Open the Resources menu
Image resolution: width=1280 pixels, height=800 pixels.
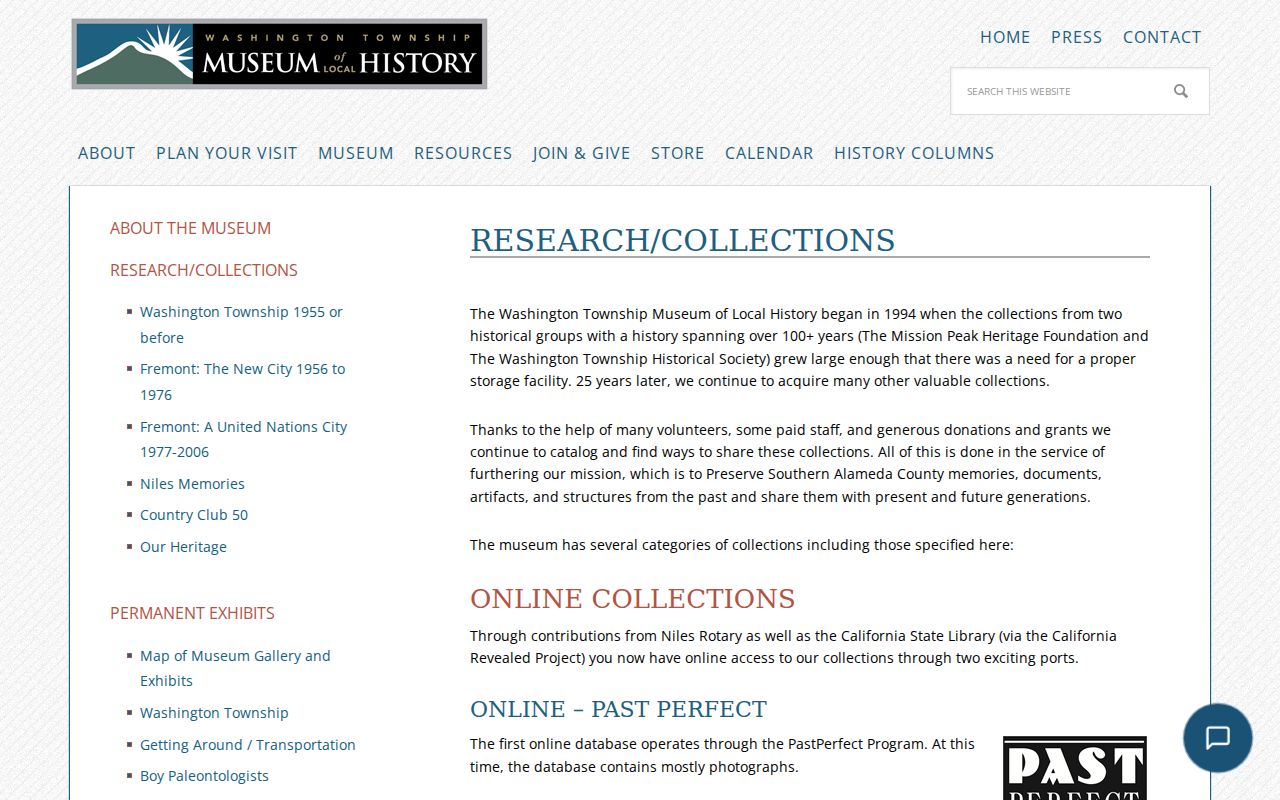point(463,153)
